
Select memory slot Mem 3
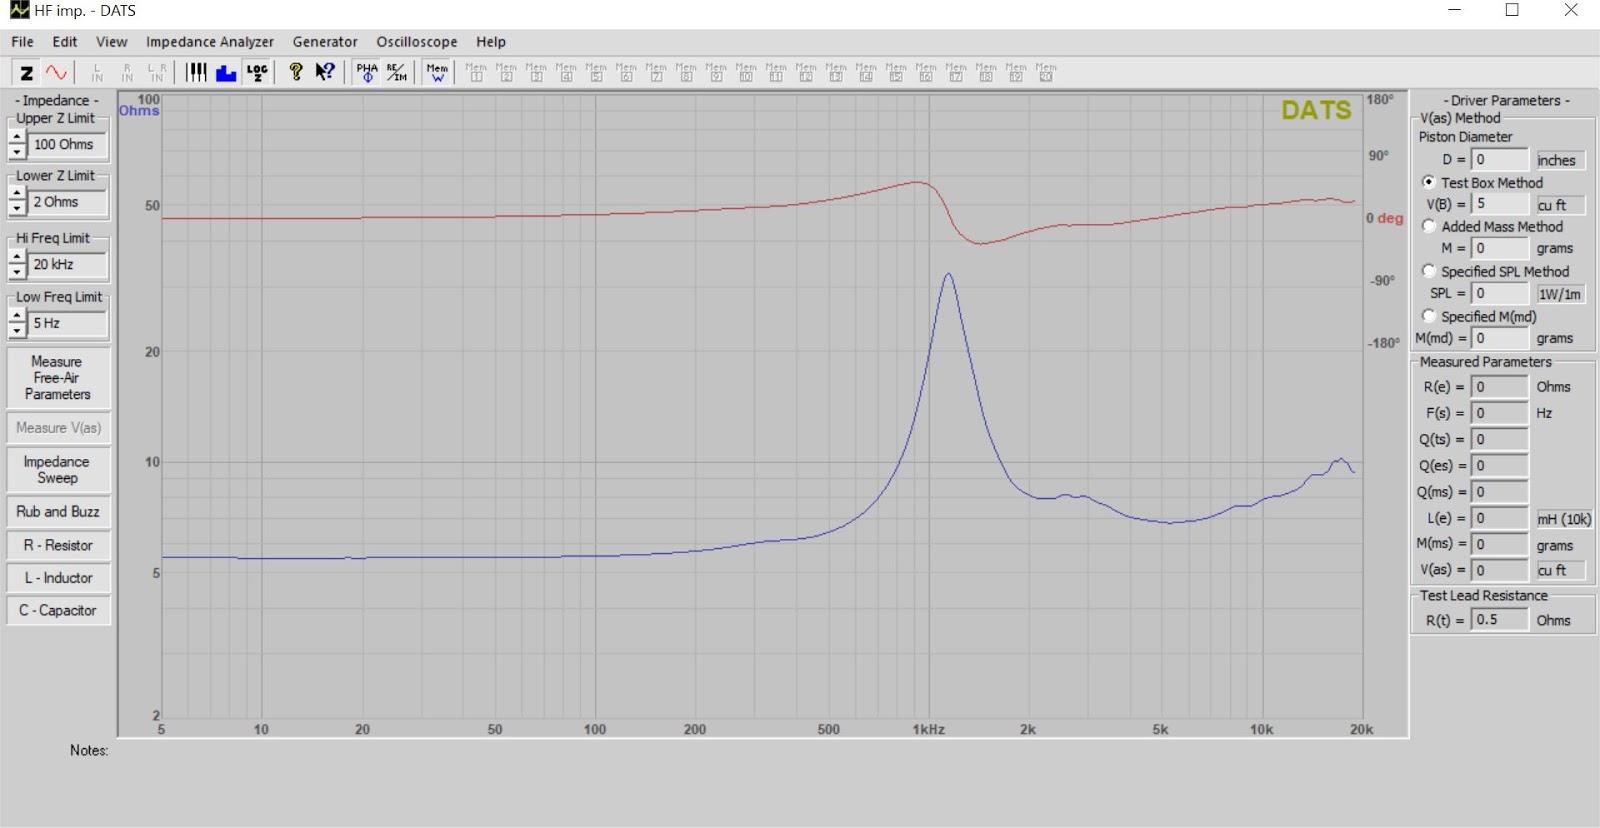coord(536,72)
